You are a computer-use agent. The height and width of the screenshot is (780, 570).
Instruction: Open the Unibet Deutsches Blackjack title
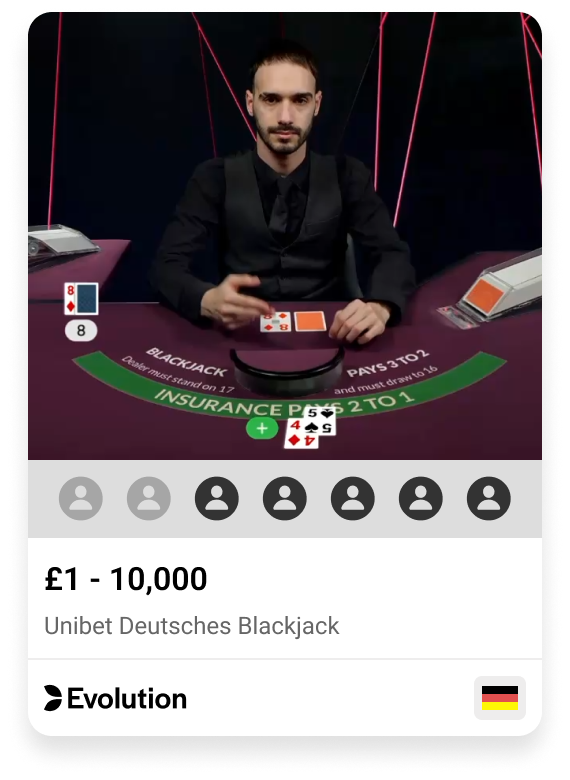[191, 626]
